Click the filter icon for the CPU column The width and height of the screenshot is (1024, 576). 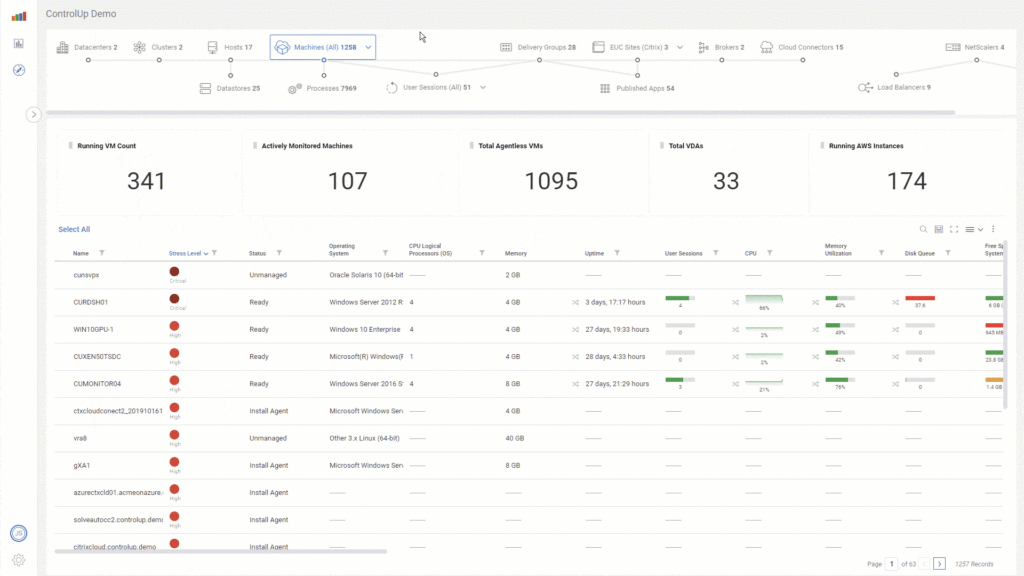(x=769, y=253)
